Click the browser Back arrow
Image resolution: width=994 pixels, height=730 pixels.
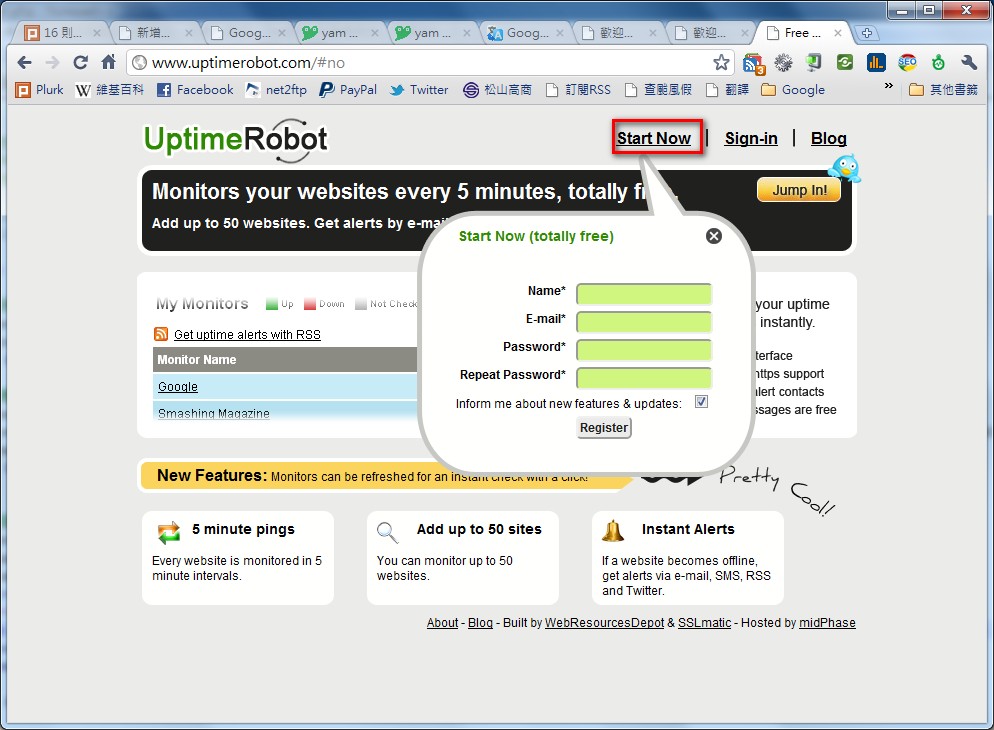24,62
